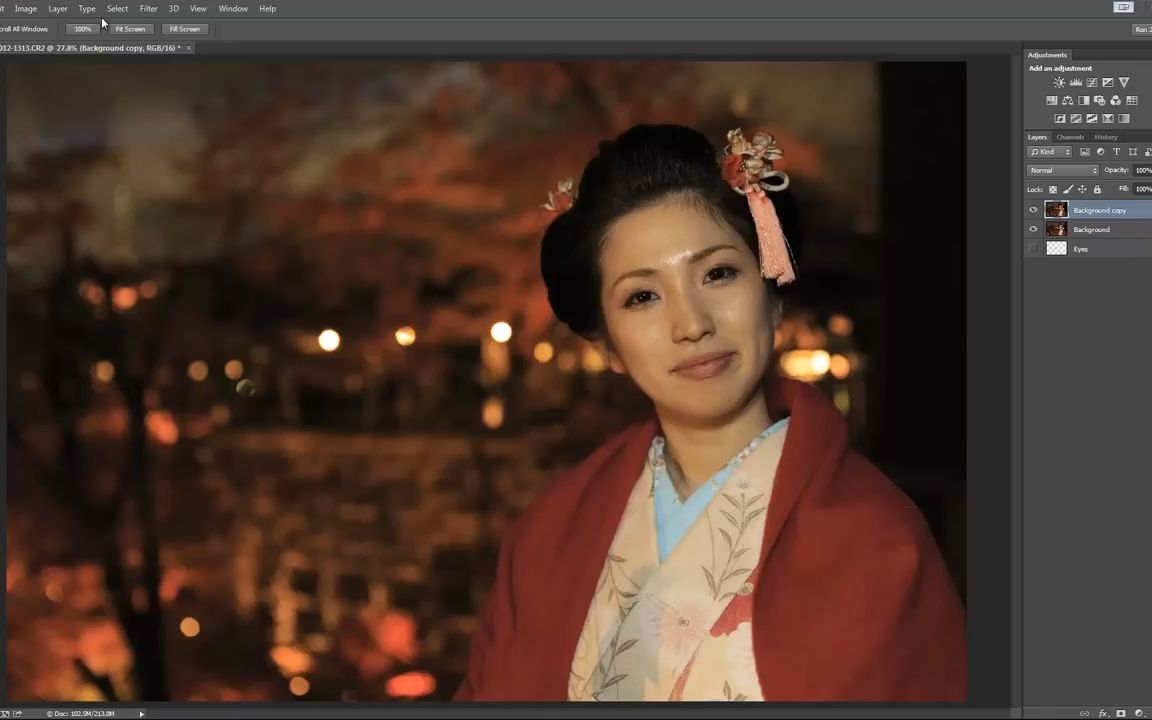Click the Fill Screen button
Screen dimensions: 1152x720
tap(184, 29)
